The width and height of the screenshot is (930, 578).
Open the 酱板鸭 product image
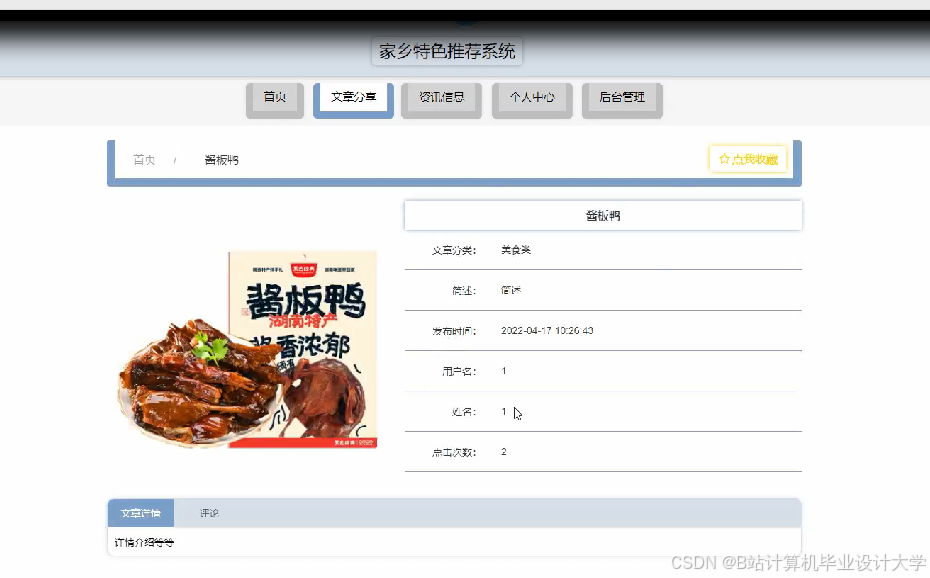[x=247, y=349]
